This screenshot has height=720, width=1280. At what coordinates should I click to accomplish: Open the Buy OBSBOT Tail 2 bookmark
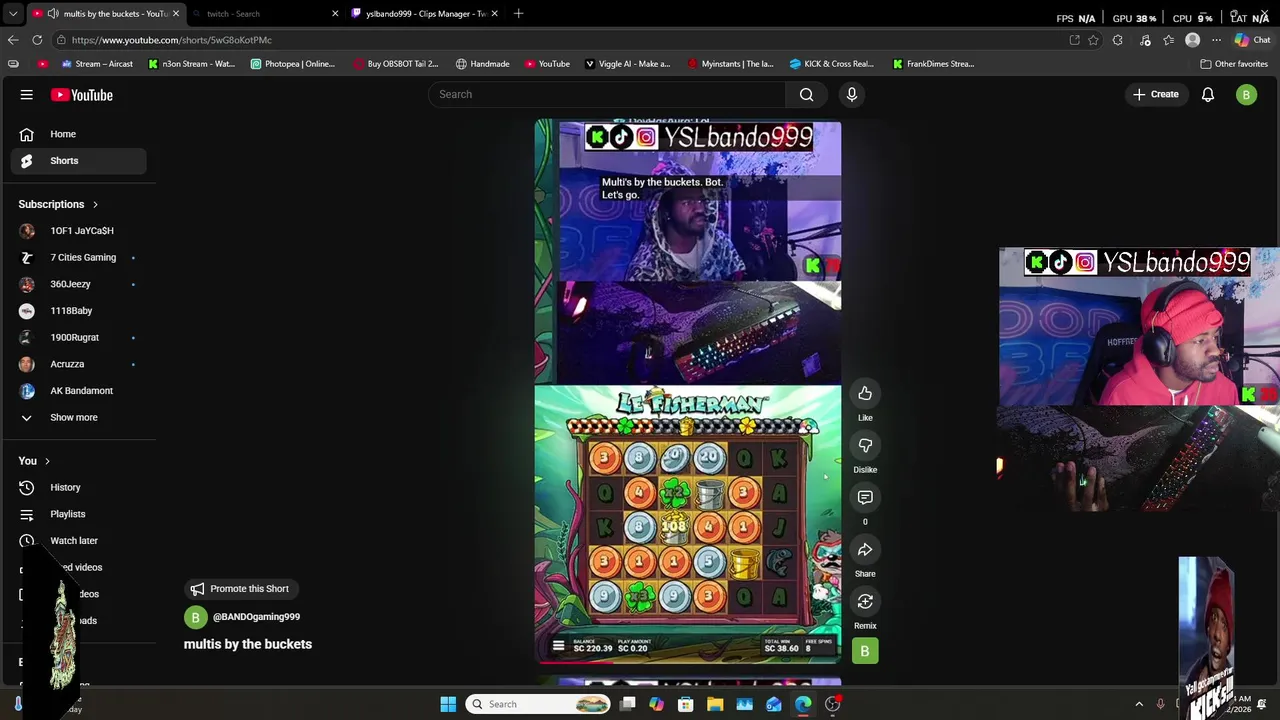point(396,64)
